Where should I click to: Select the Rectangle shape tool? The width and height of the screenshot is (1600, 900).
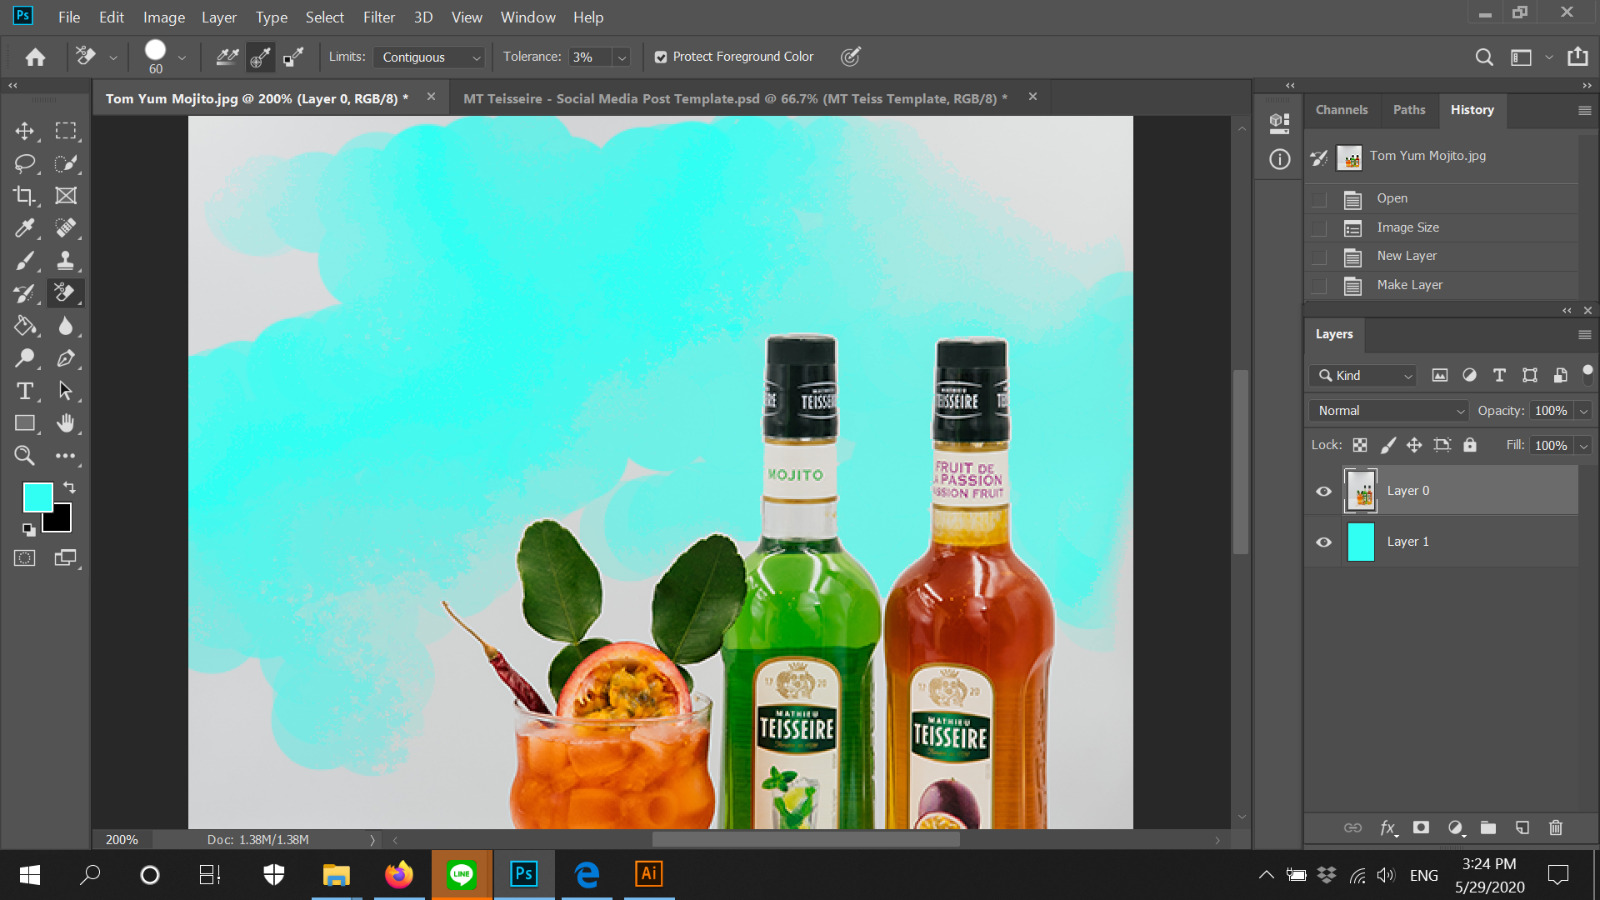[25, 423]
